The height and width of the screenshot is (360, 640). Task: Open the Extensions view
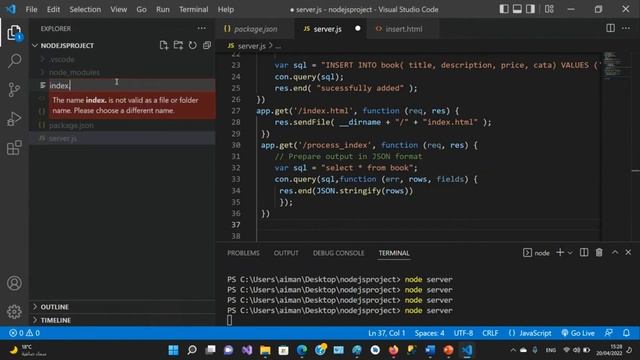(14, 148)
